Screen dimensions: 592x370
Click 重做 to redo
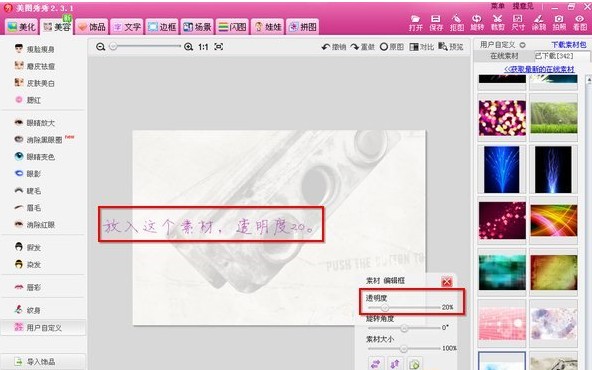(x=362, y=47)
